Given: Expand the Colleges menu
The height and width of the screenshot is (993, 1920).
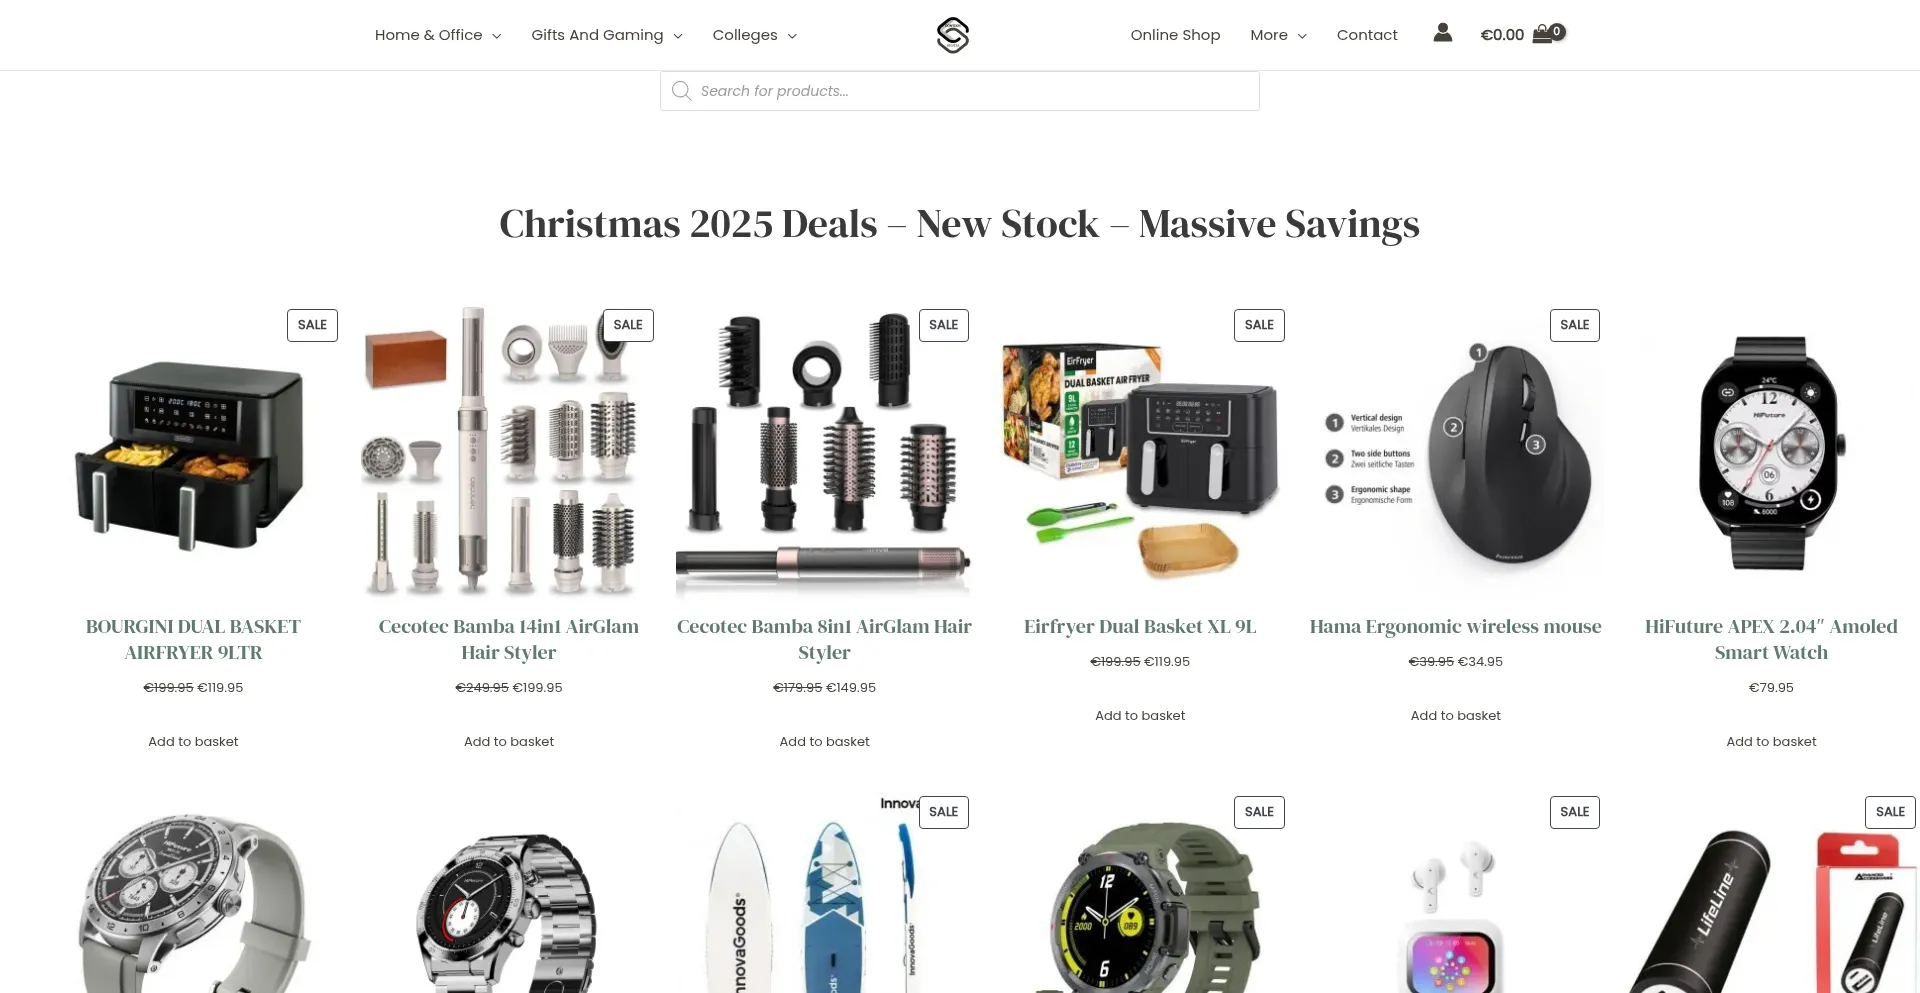Looking at the screenshot, I should coord(755,35).
